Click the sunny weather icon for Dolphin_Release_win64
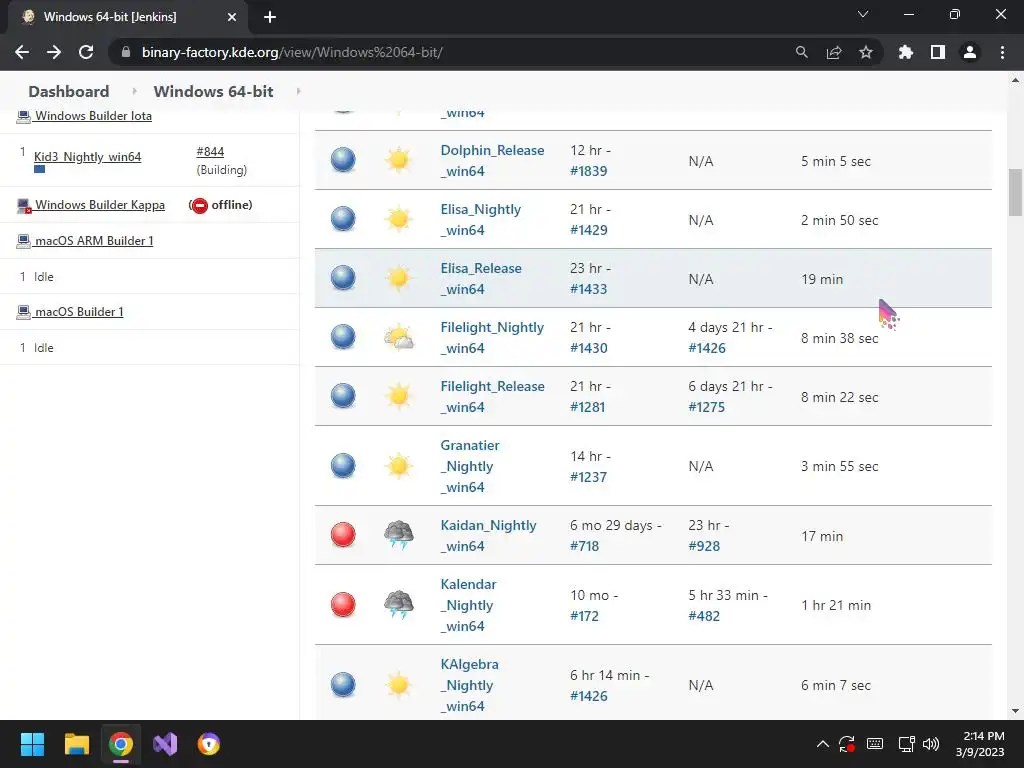1024x768 pixels. (x=398, y=160)
